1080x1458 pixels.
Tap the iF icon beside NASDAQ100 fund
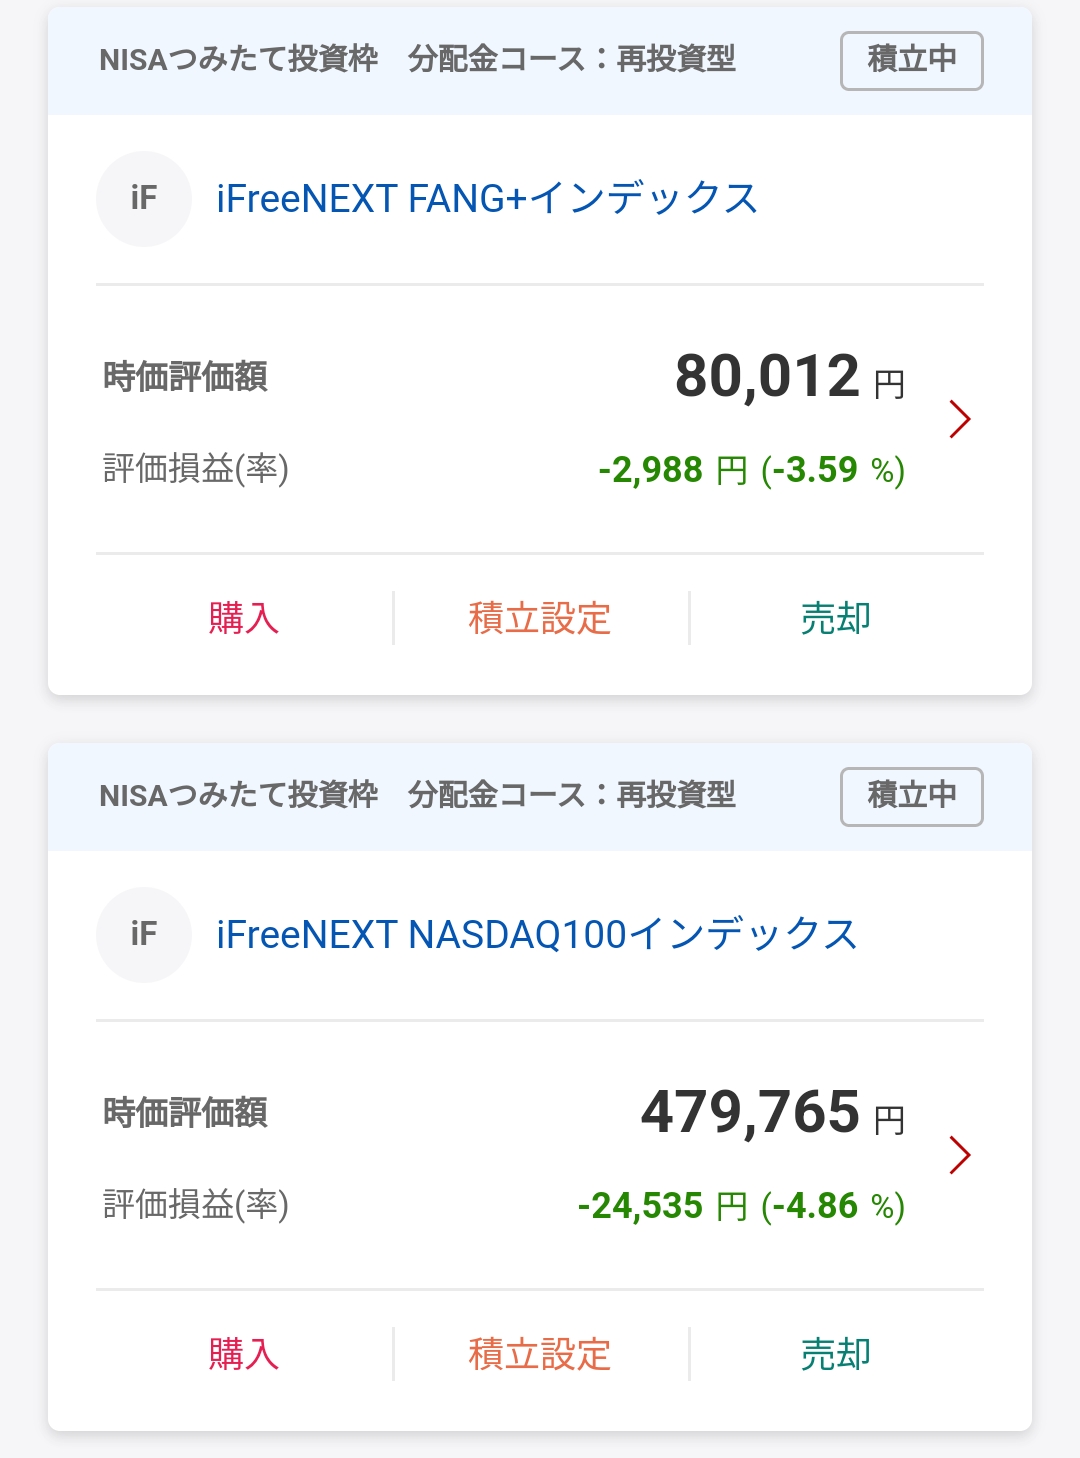(x=143, y=934)
